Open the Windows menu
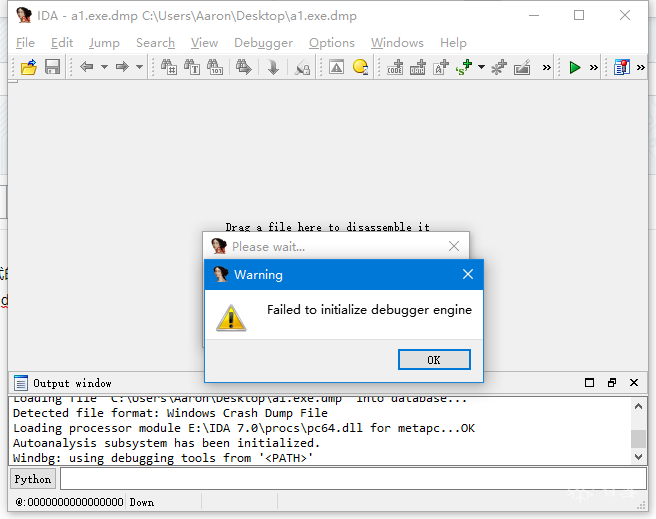This screenshot has height=519, width=656. tap(397, 43)
